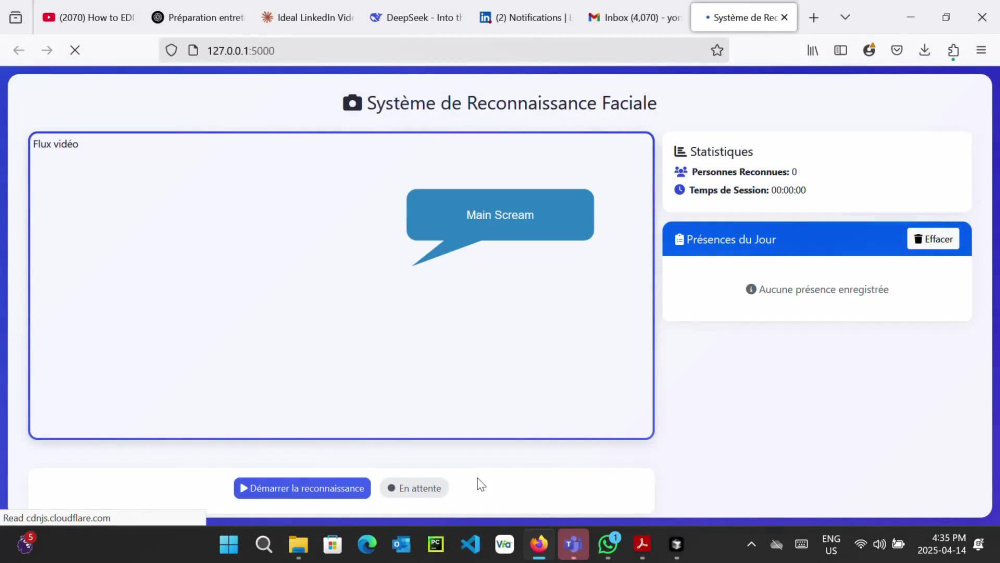This screenshot has height=563, width=1000.
Task: Open the Pocket save icon
Action: tap(897, 50)
